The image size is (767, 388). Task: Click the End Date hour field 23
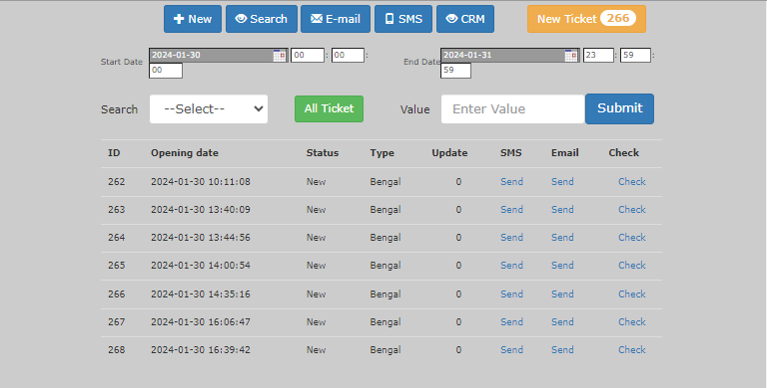(x=598, y=55)
